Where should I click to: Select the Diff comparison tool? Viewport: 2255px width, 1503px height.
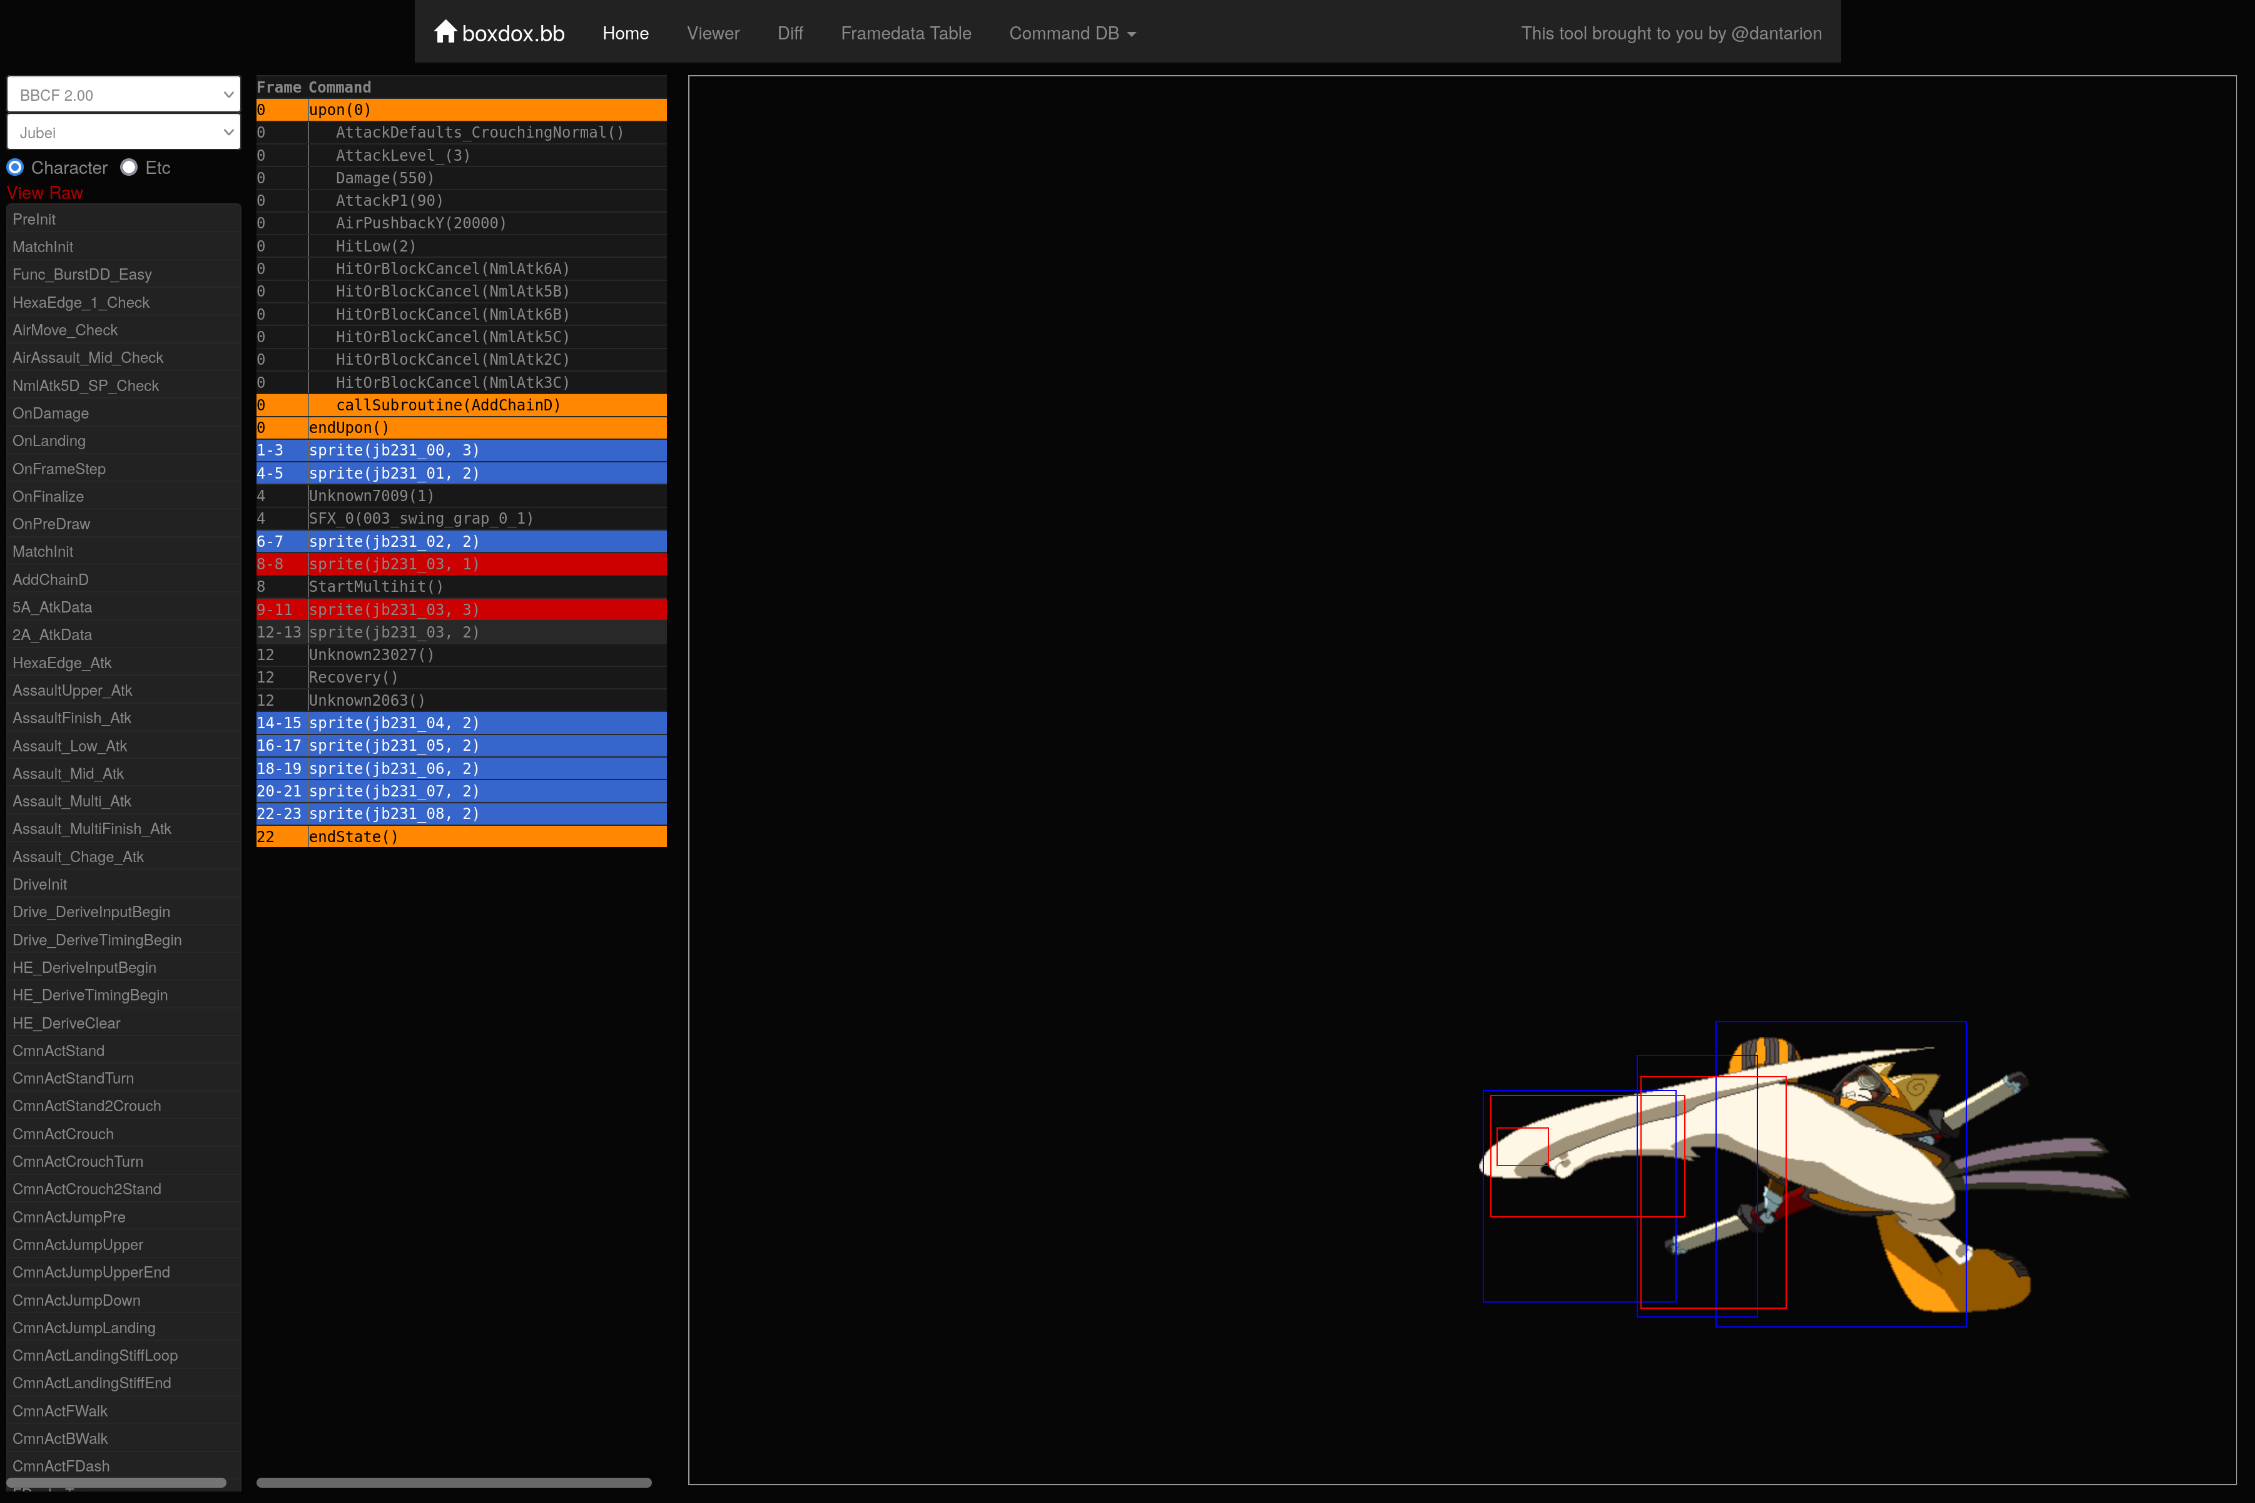click(x=786, y=32)
